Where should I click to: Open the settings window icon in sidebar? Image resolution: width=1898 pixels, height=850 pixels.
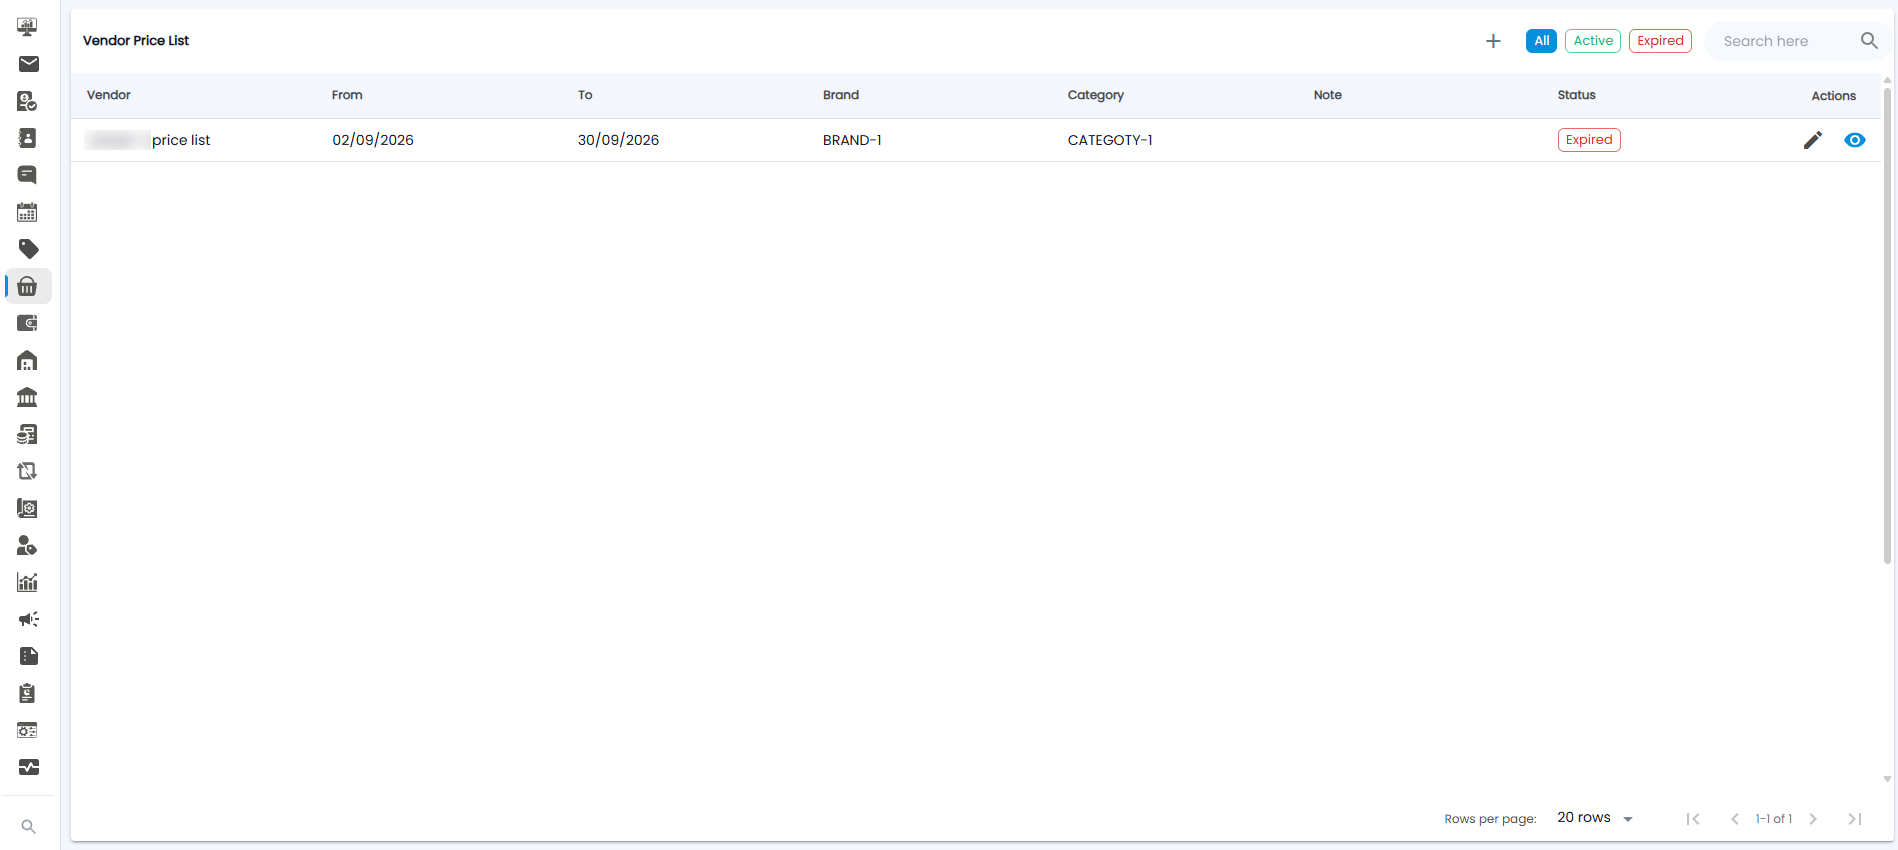[x=28, y=730]
